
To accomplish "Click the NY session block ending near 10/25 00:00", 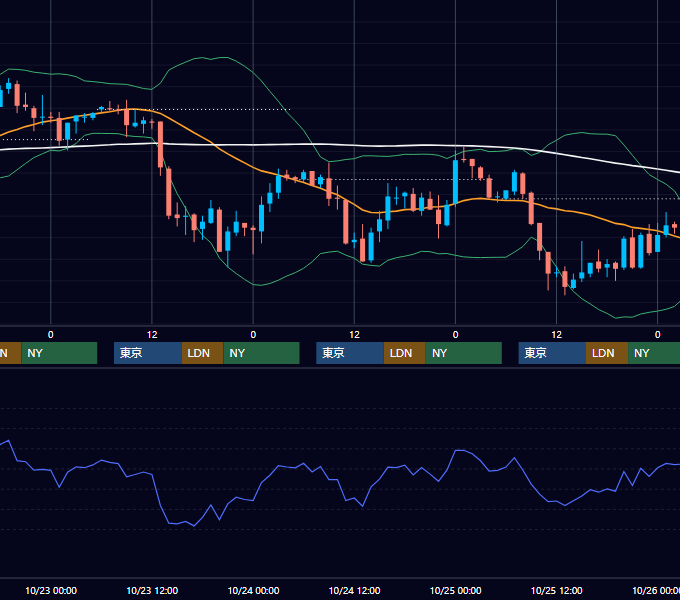I will pos(464,353).
